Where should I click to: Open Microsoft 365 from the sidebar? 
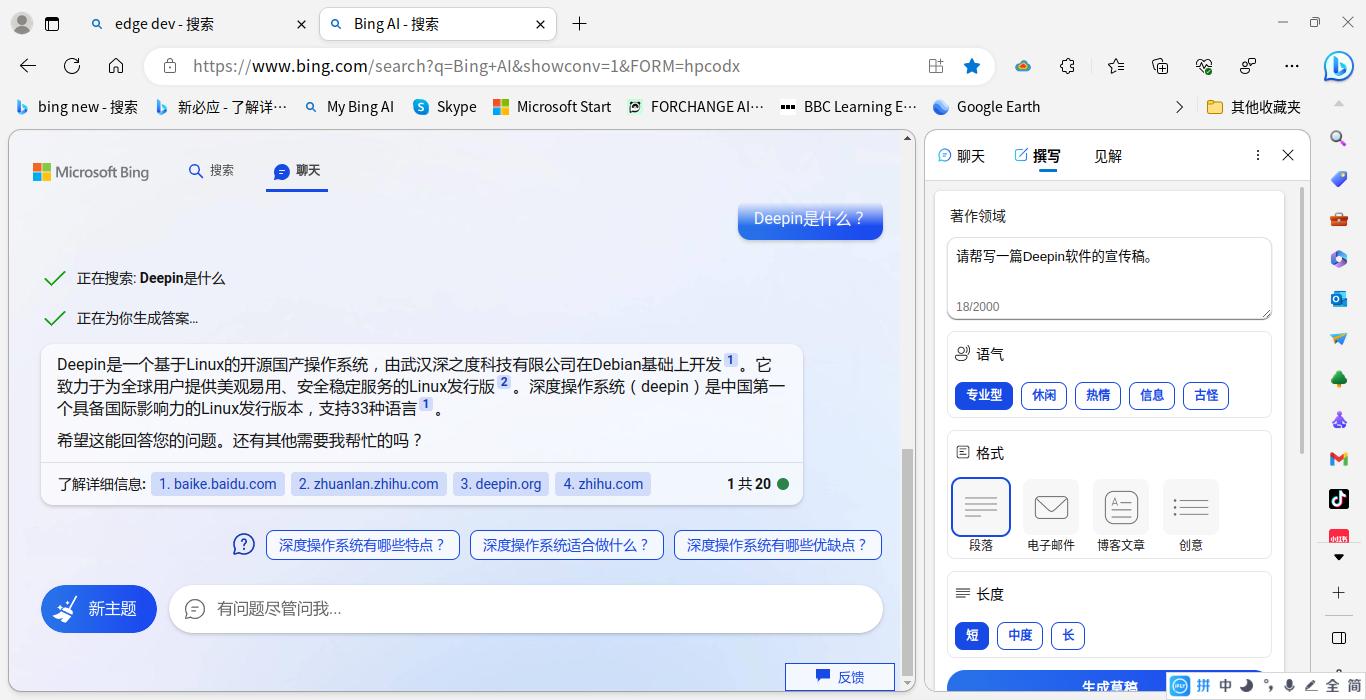1338,258
